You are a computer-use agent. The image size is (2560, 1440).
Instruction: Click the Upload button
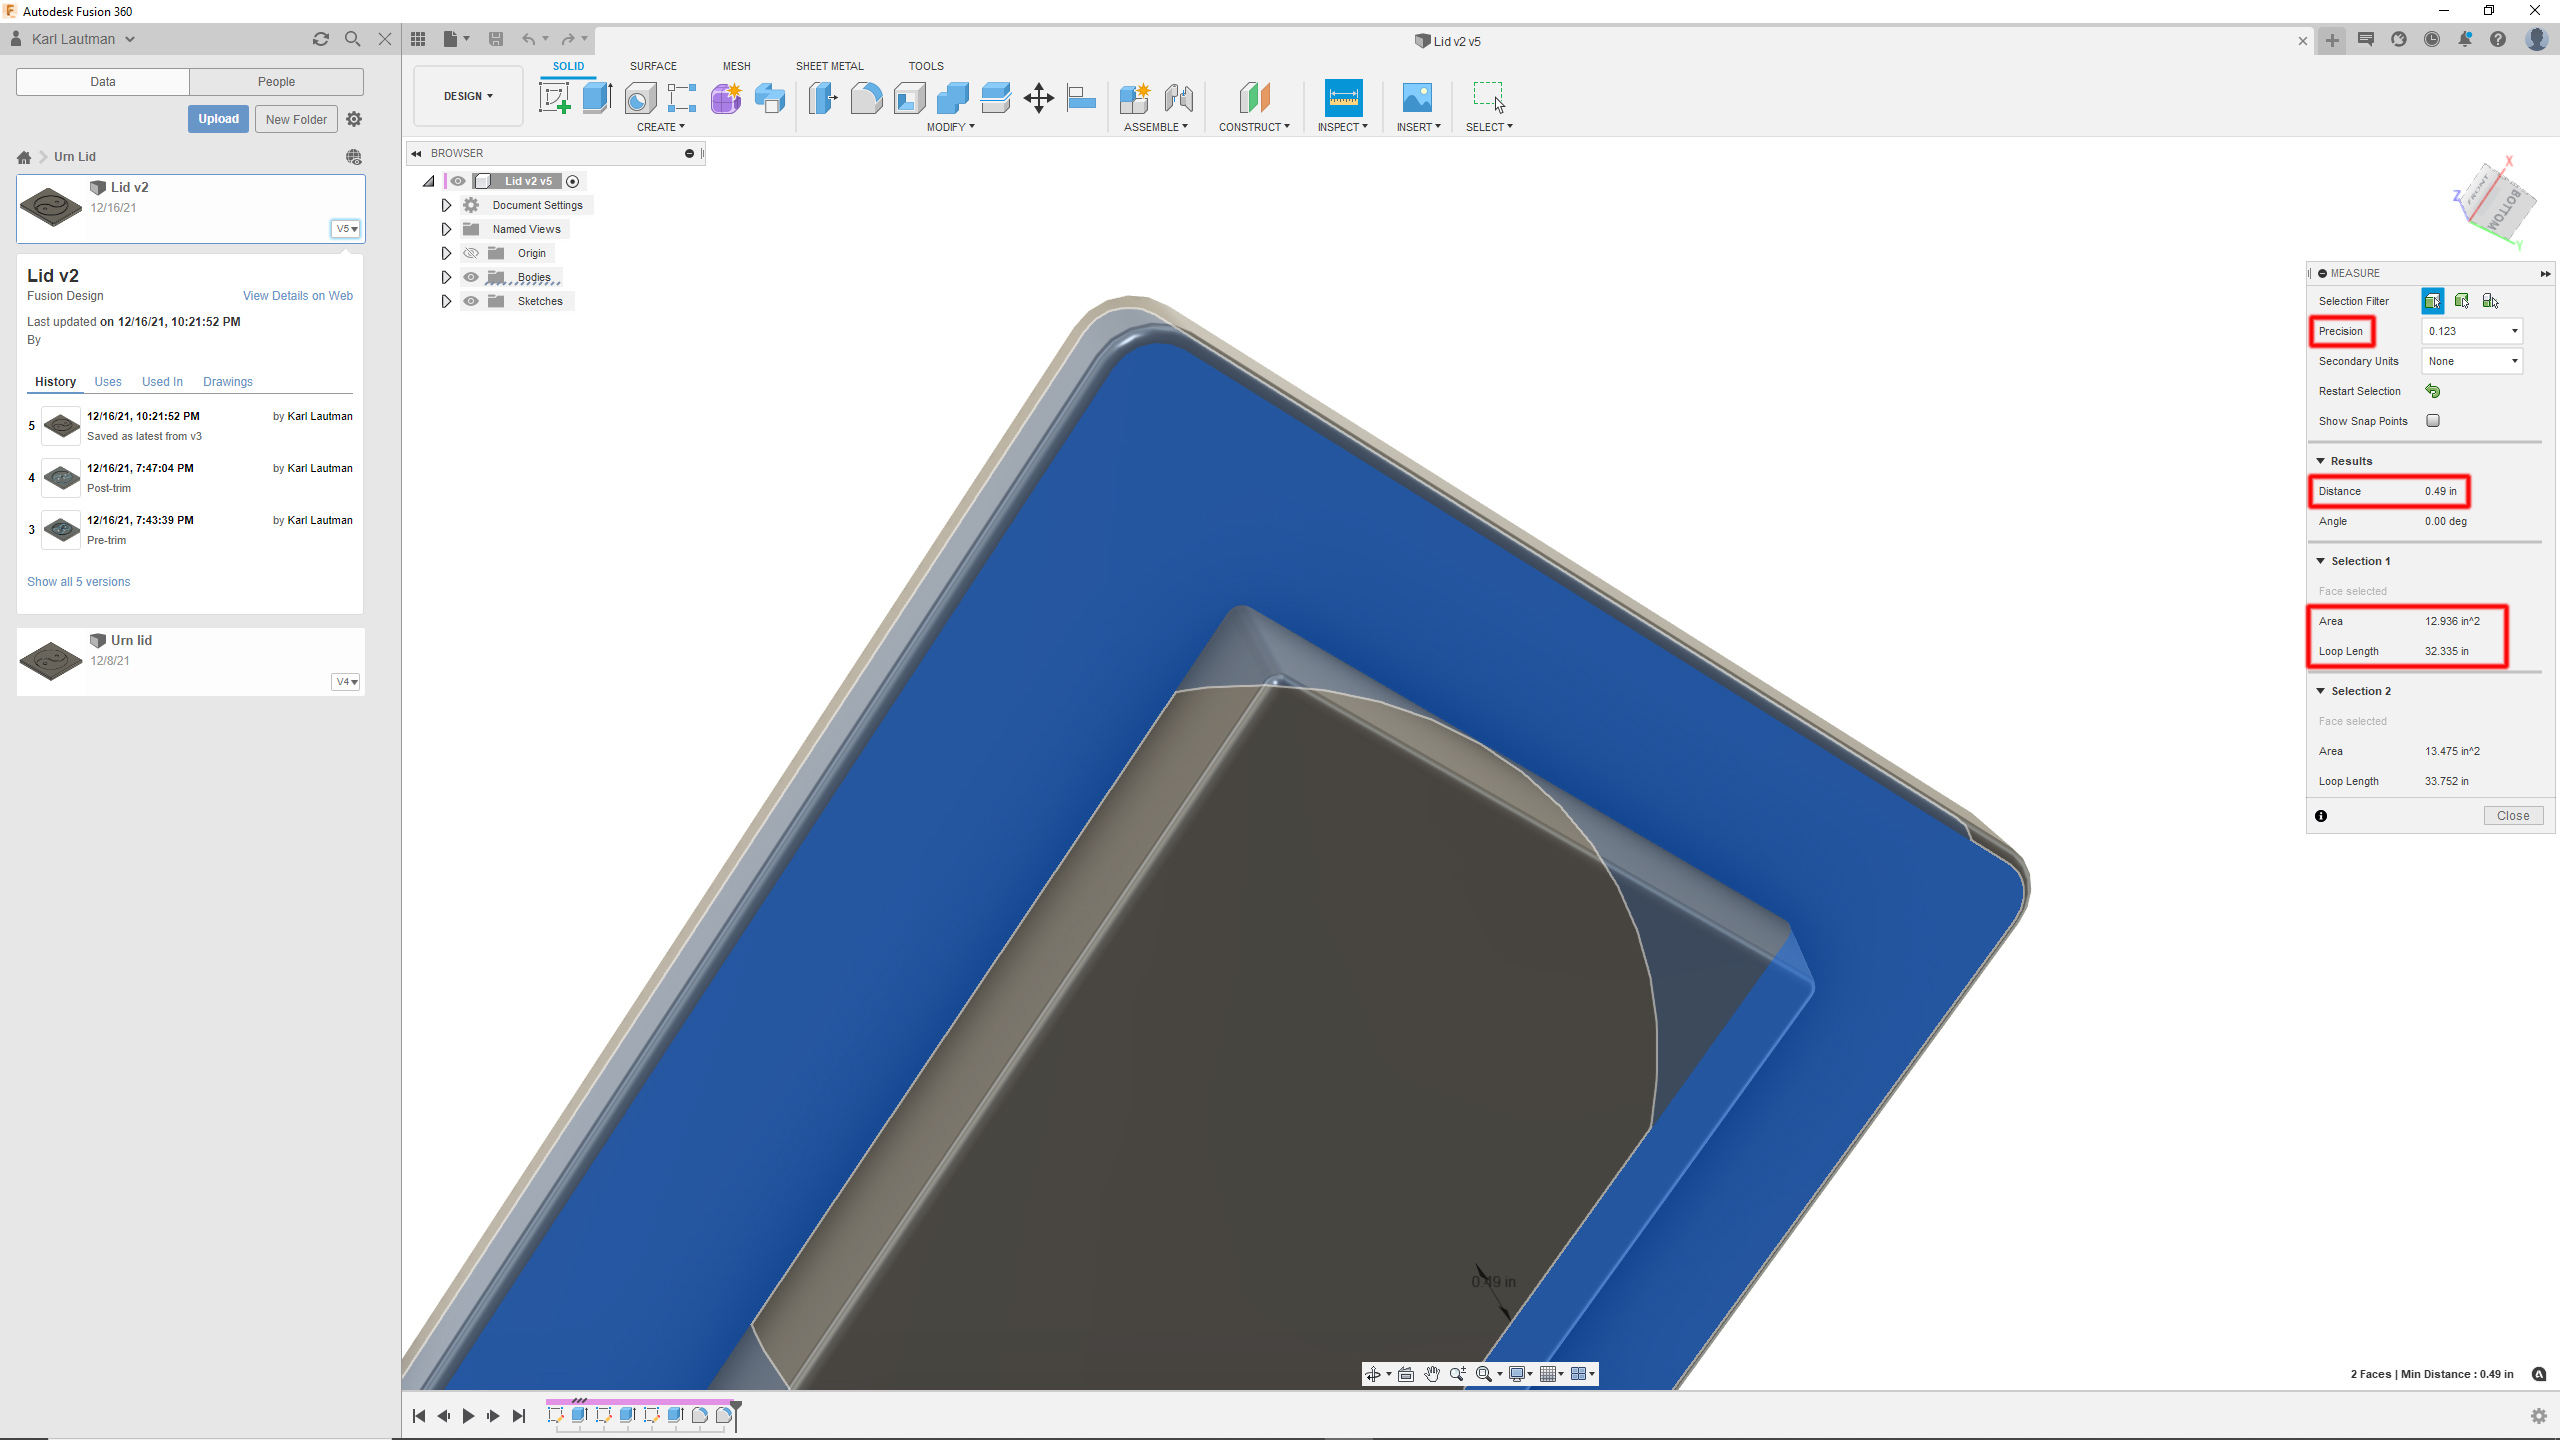[x=218, y=119]
